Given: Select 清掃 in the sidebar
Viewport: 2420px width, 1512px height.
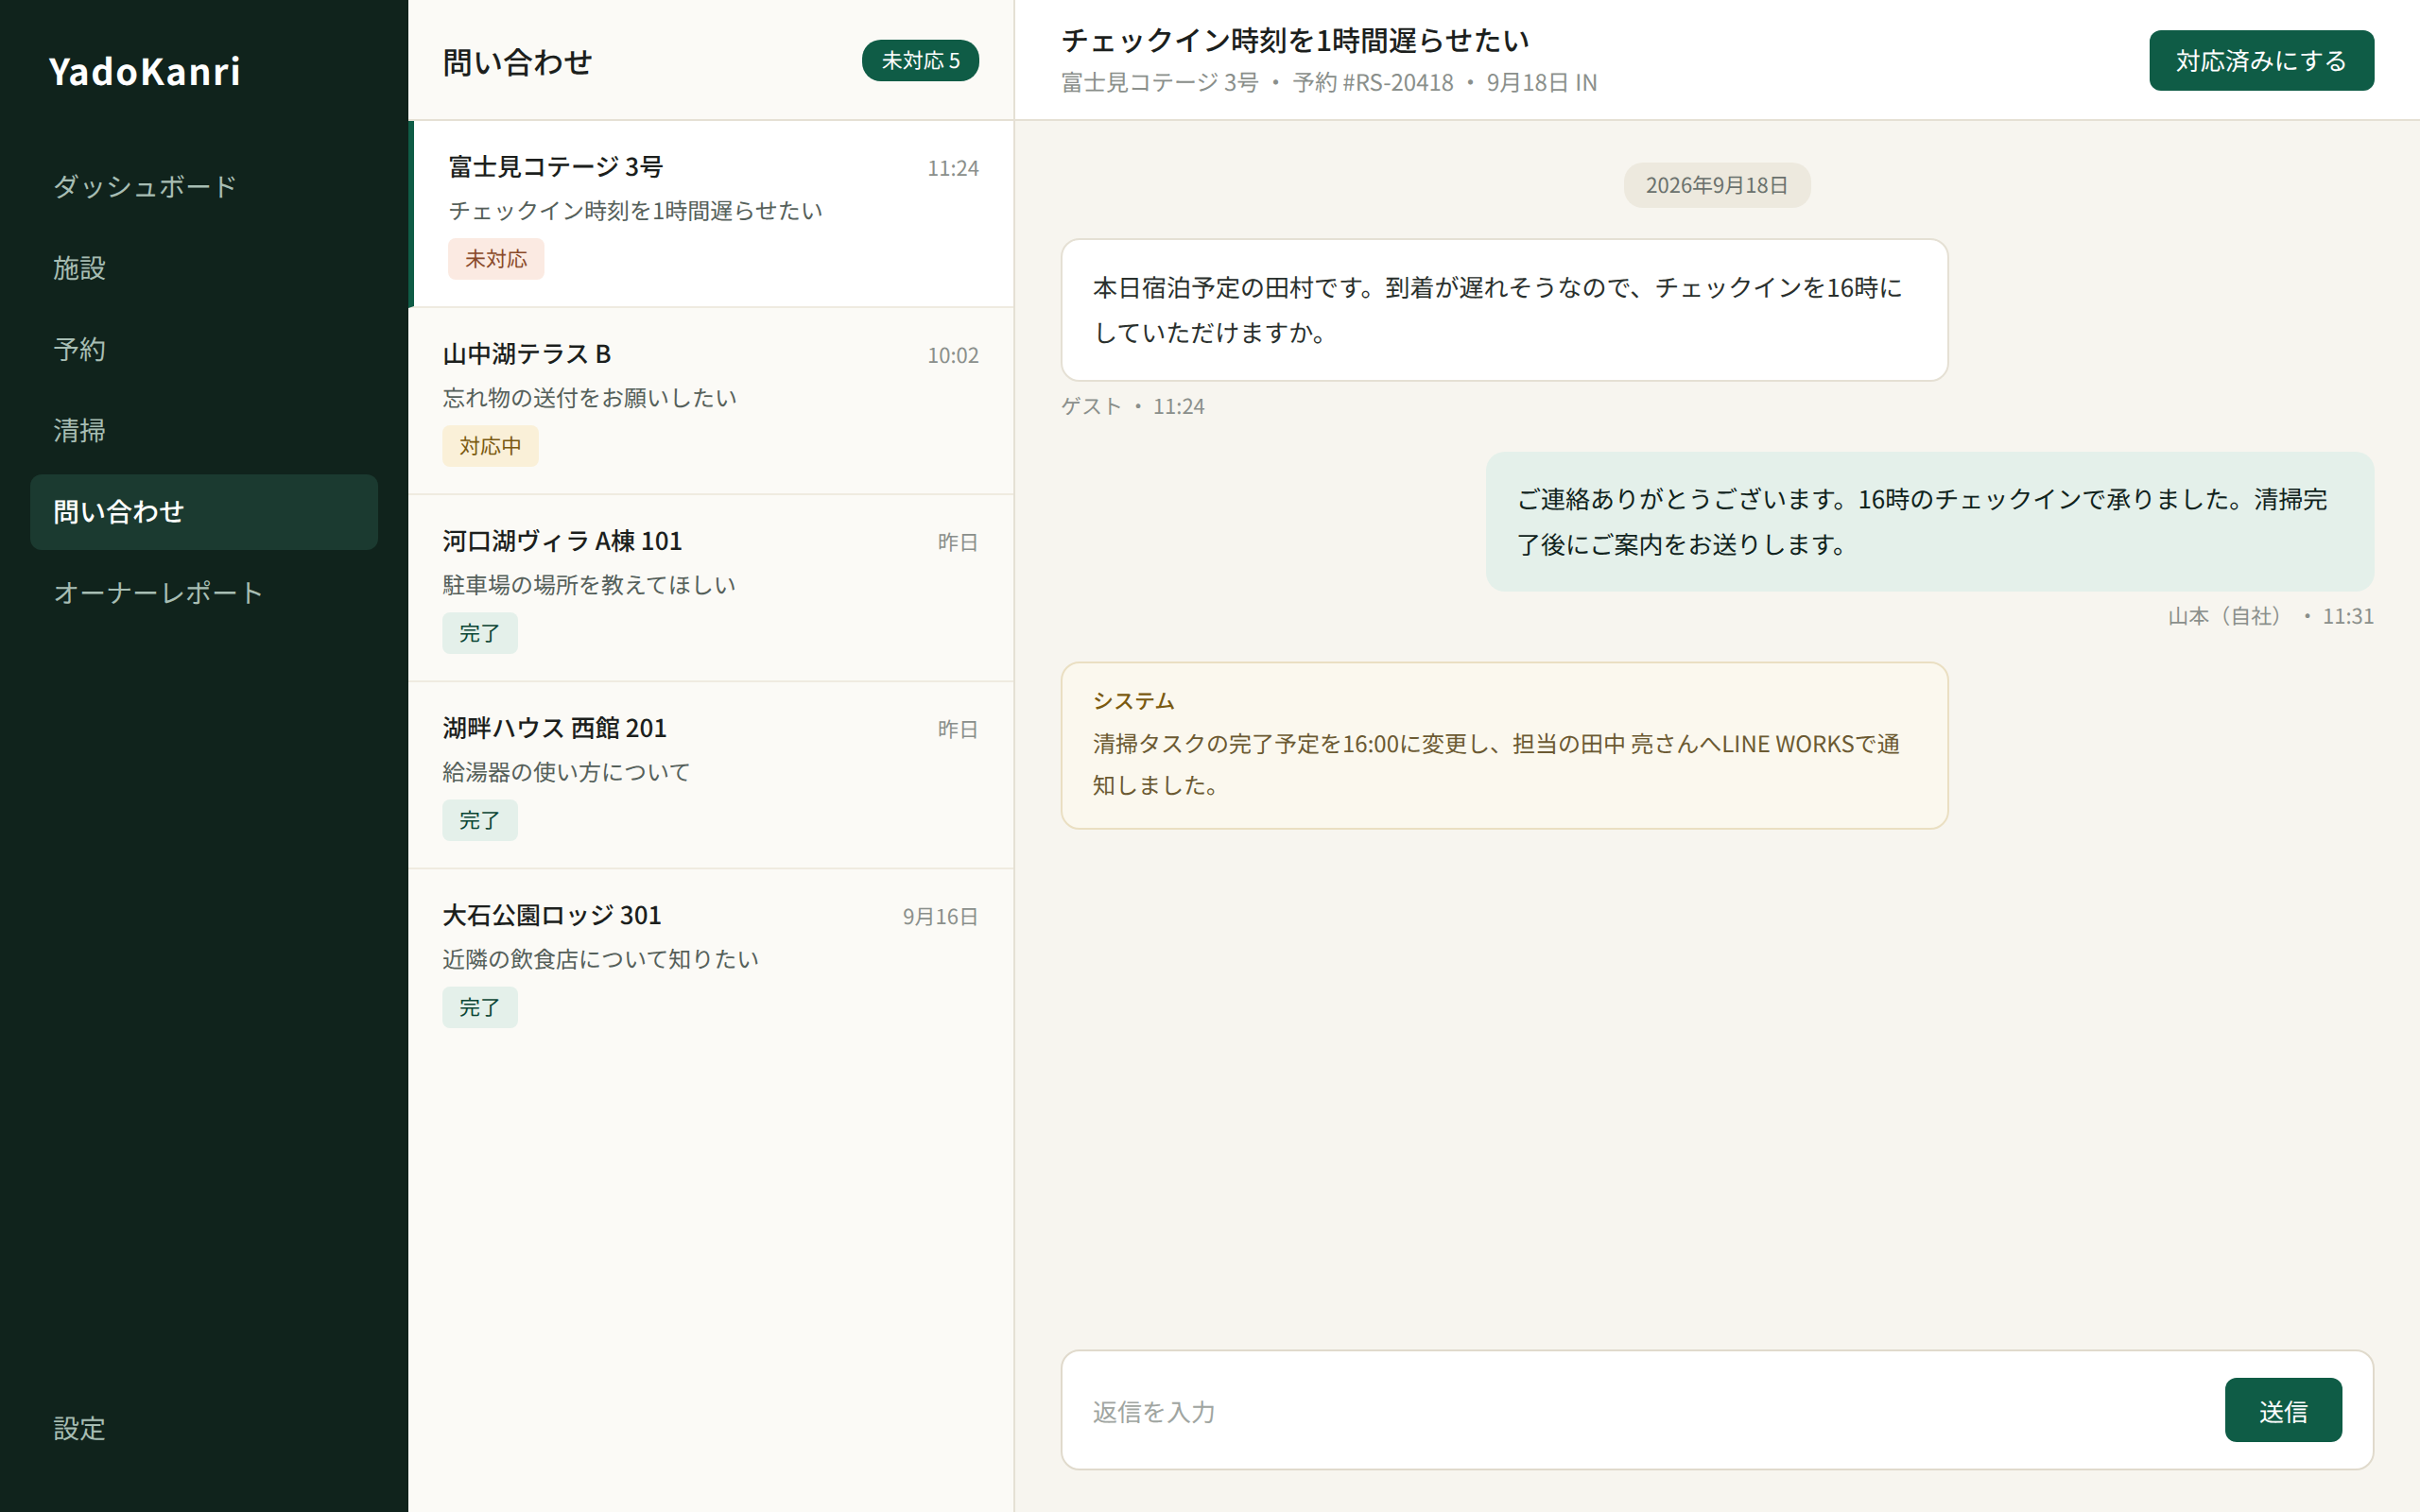Looking at the screenshot, I should tap(204, 430).
